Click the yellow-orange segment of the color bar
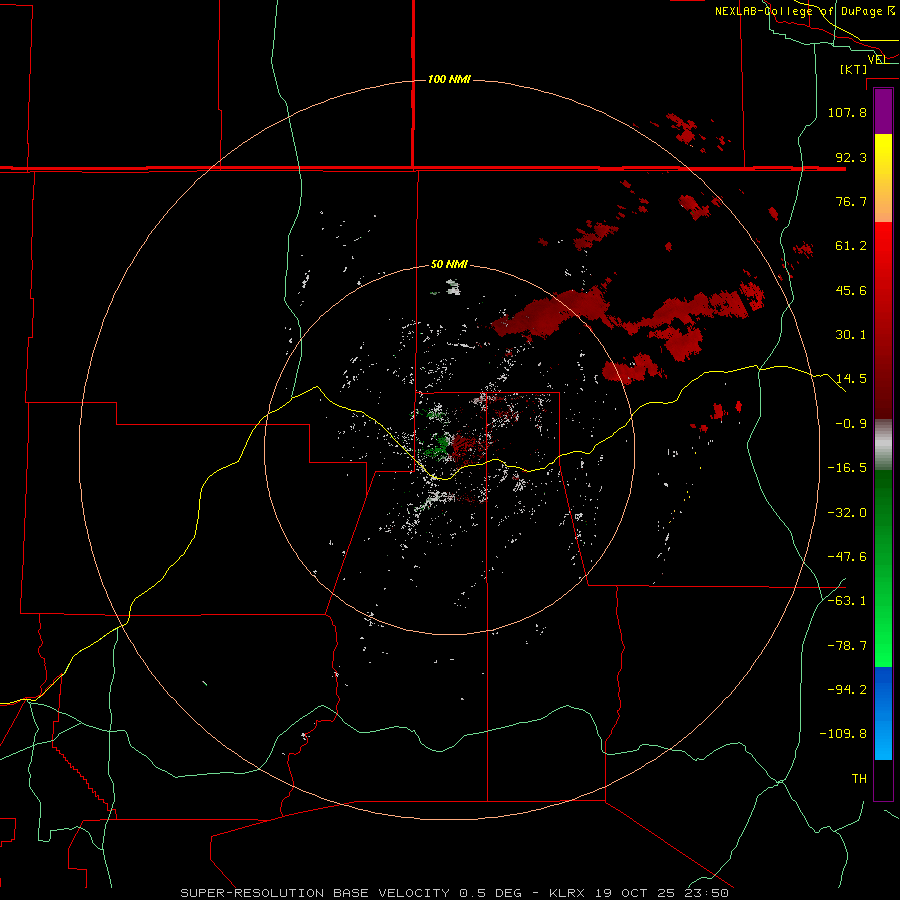Image resolution: width=900 pixels, height=900 pixels. coord(883,178)
